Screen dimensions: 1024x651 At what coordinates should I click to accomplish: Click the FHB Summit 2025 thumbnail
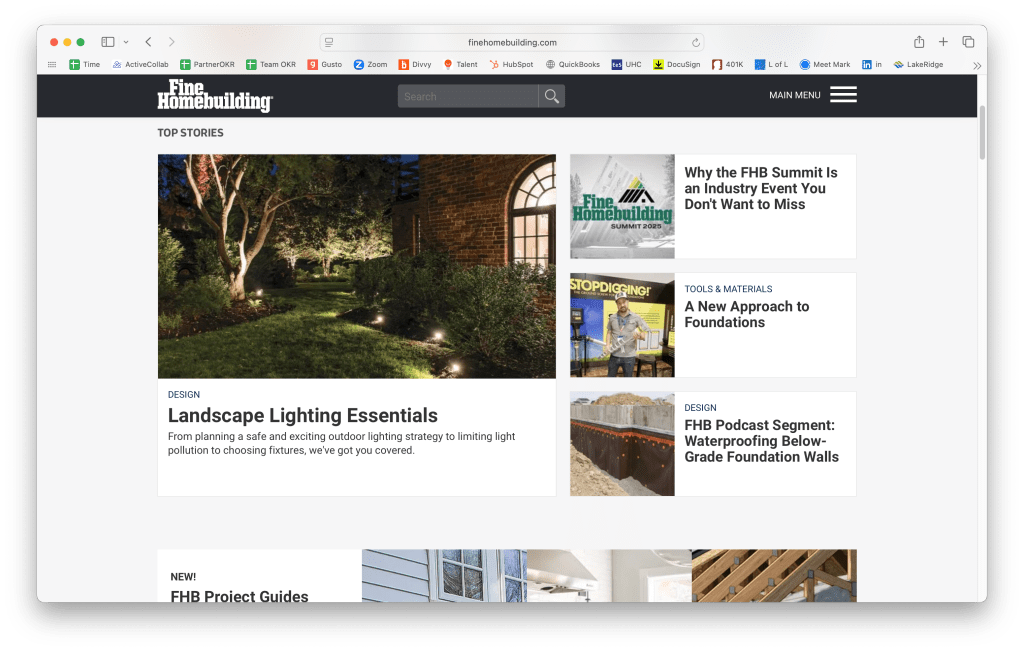(622, 206)
